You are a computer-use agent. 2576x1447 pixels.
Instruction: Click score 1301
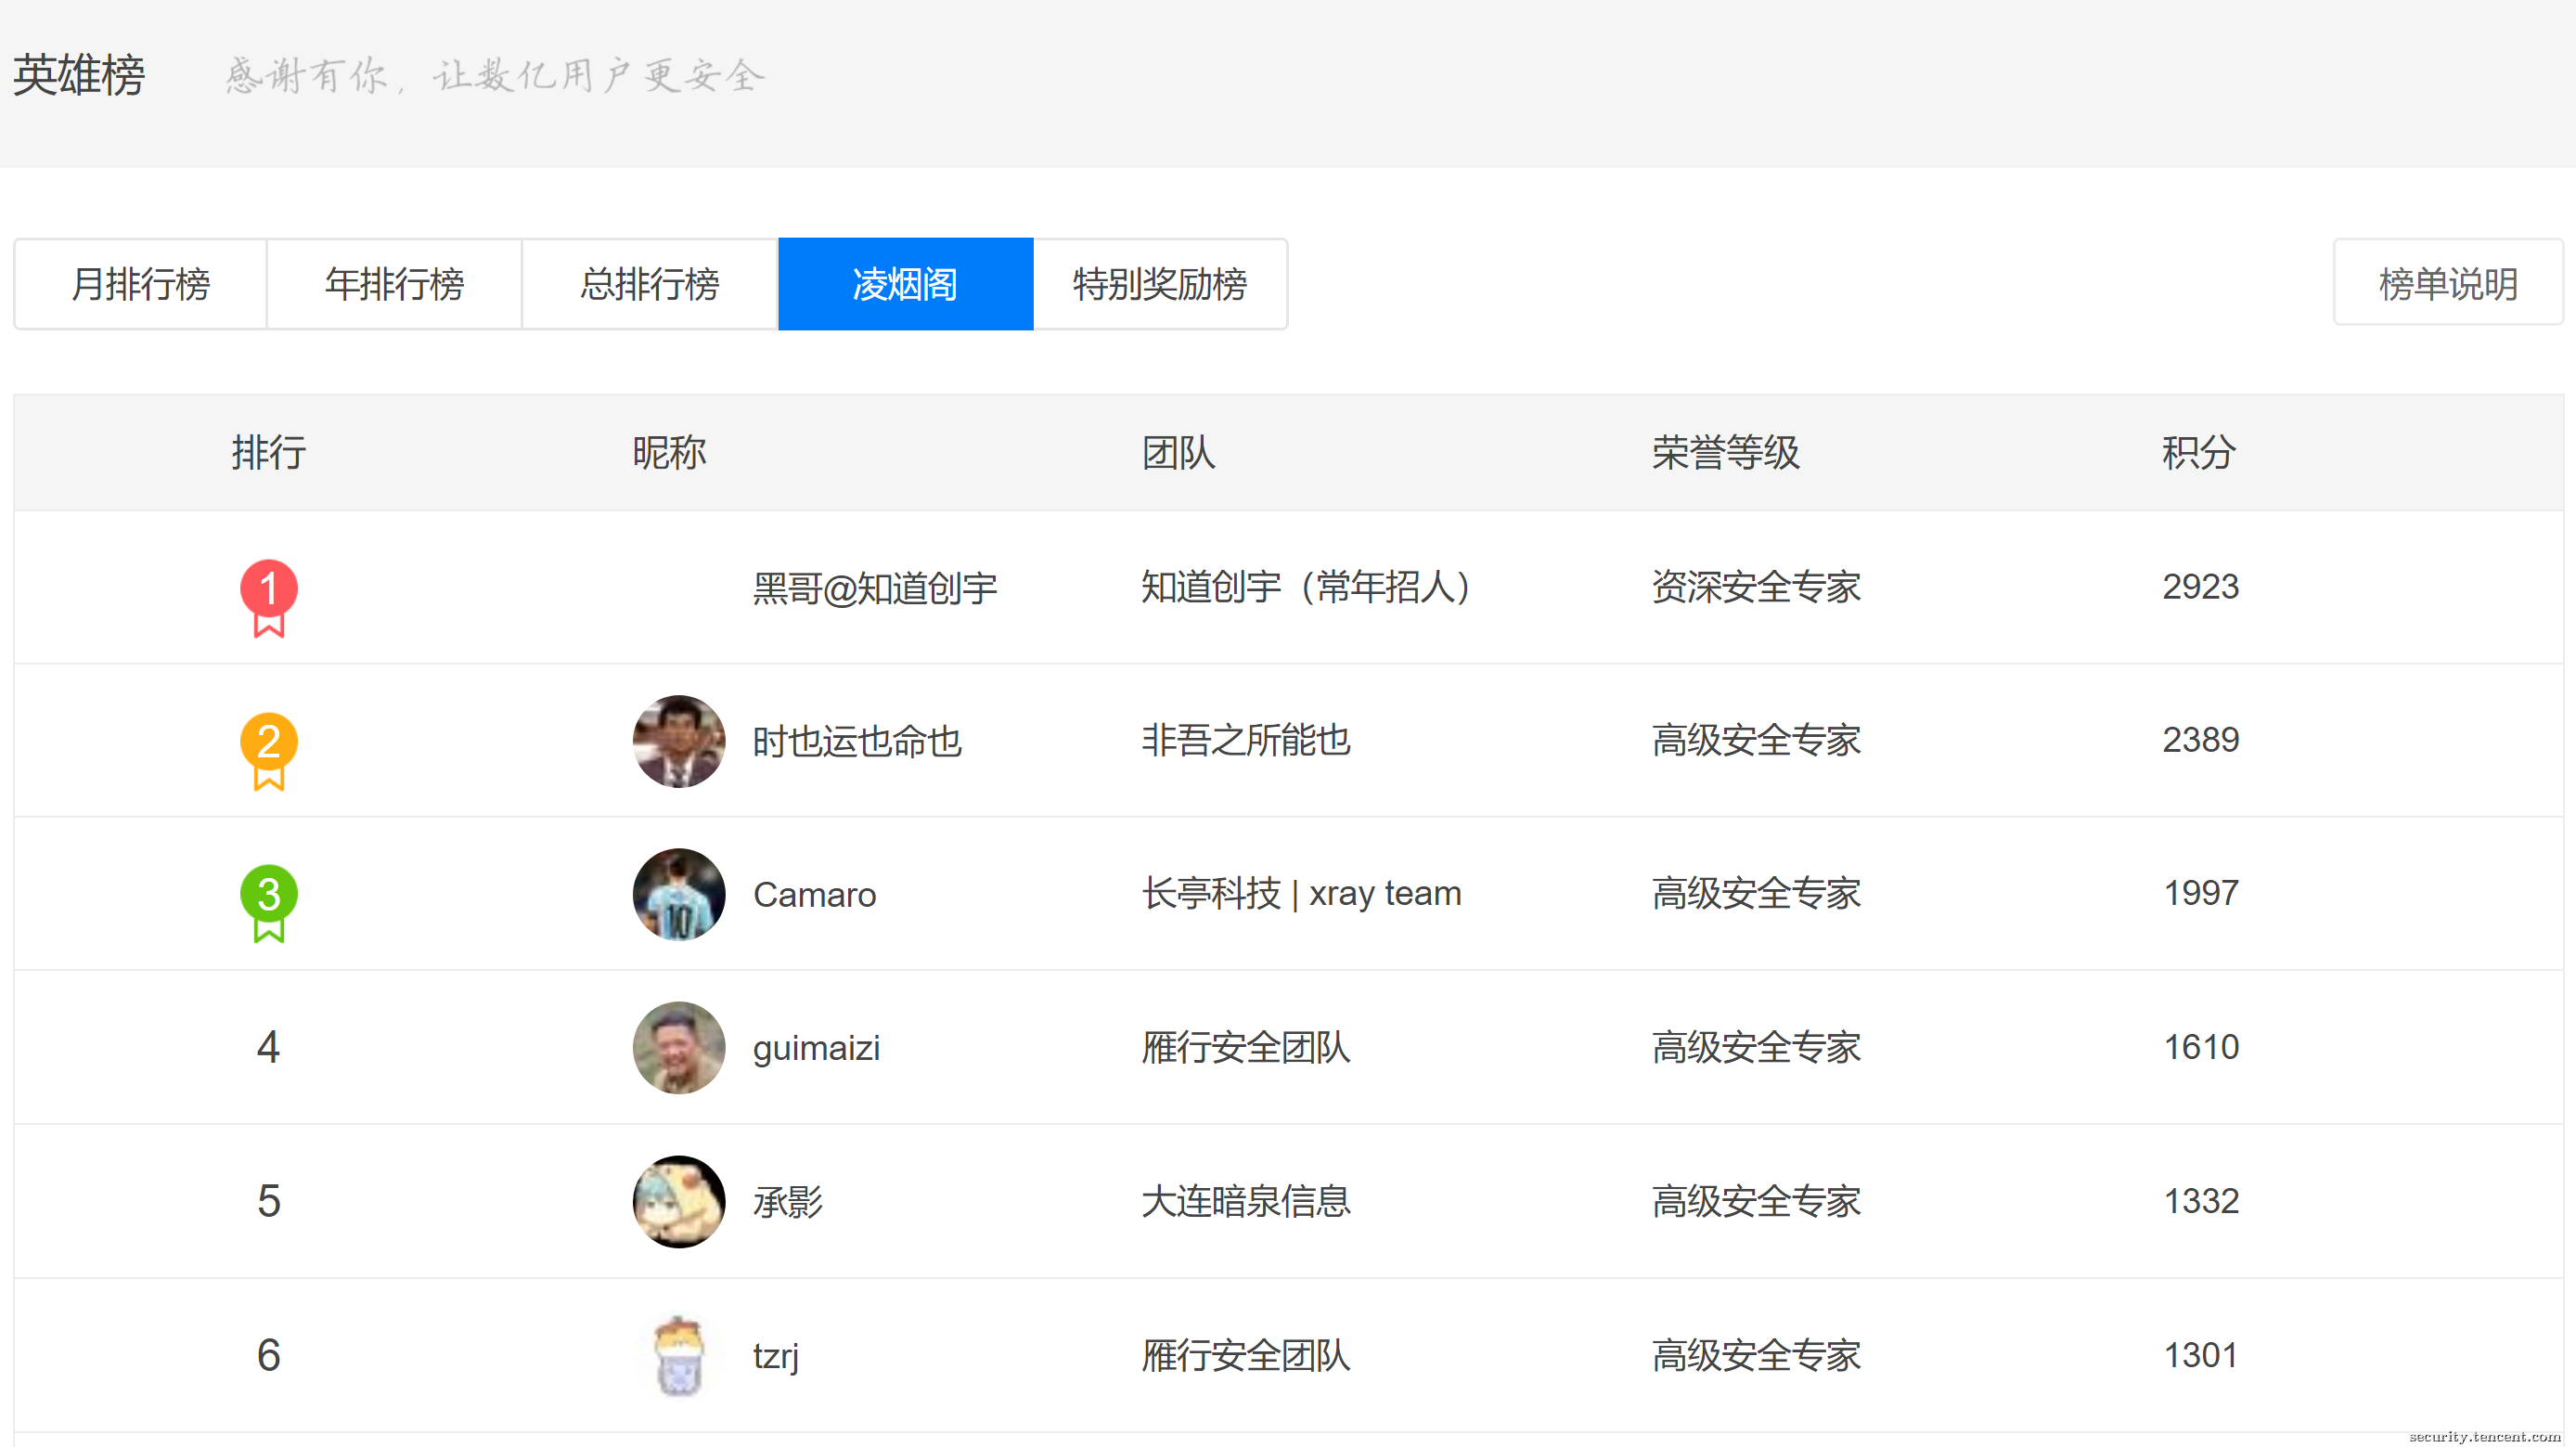click(x=2200, y=1354)
